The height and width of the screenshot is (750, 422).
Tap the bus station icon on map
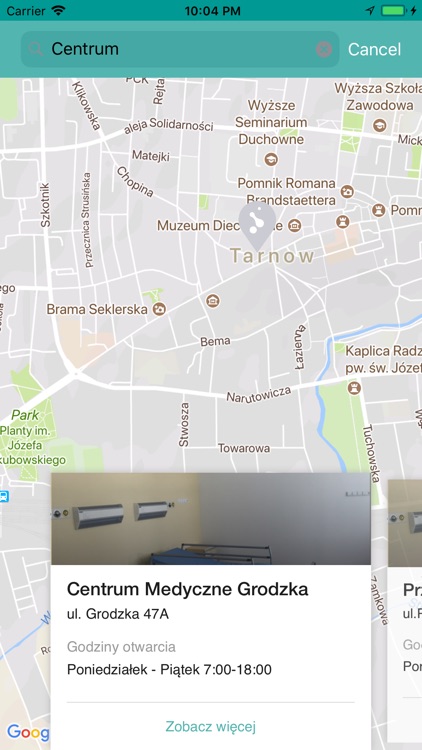point(4,496)
